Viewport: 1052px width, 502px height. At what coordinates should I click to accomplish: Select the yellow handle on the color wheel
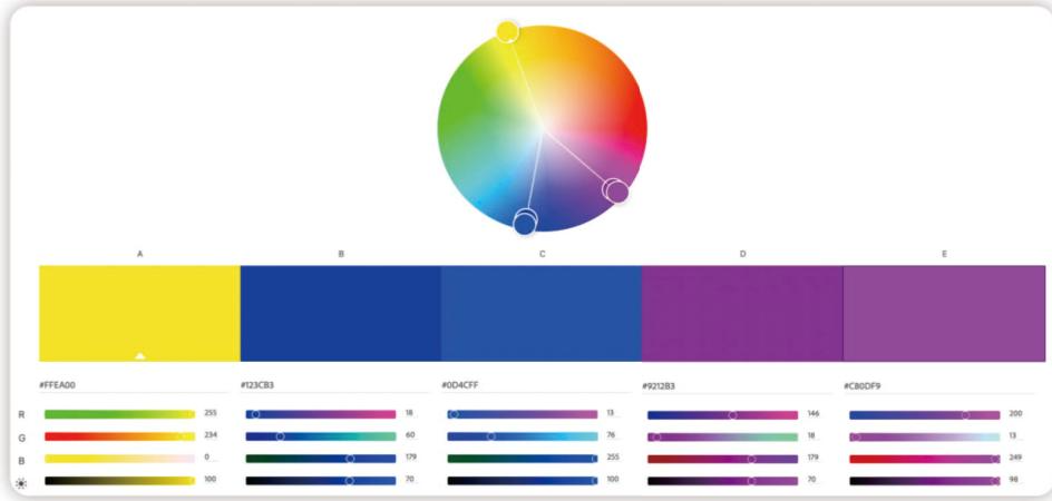click(508, 32)
